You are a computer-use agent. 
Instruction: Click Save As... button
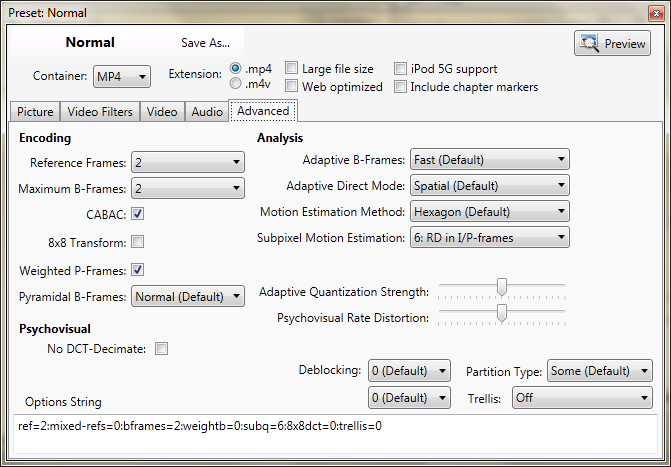point(205,43)
